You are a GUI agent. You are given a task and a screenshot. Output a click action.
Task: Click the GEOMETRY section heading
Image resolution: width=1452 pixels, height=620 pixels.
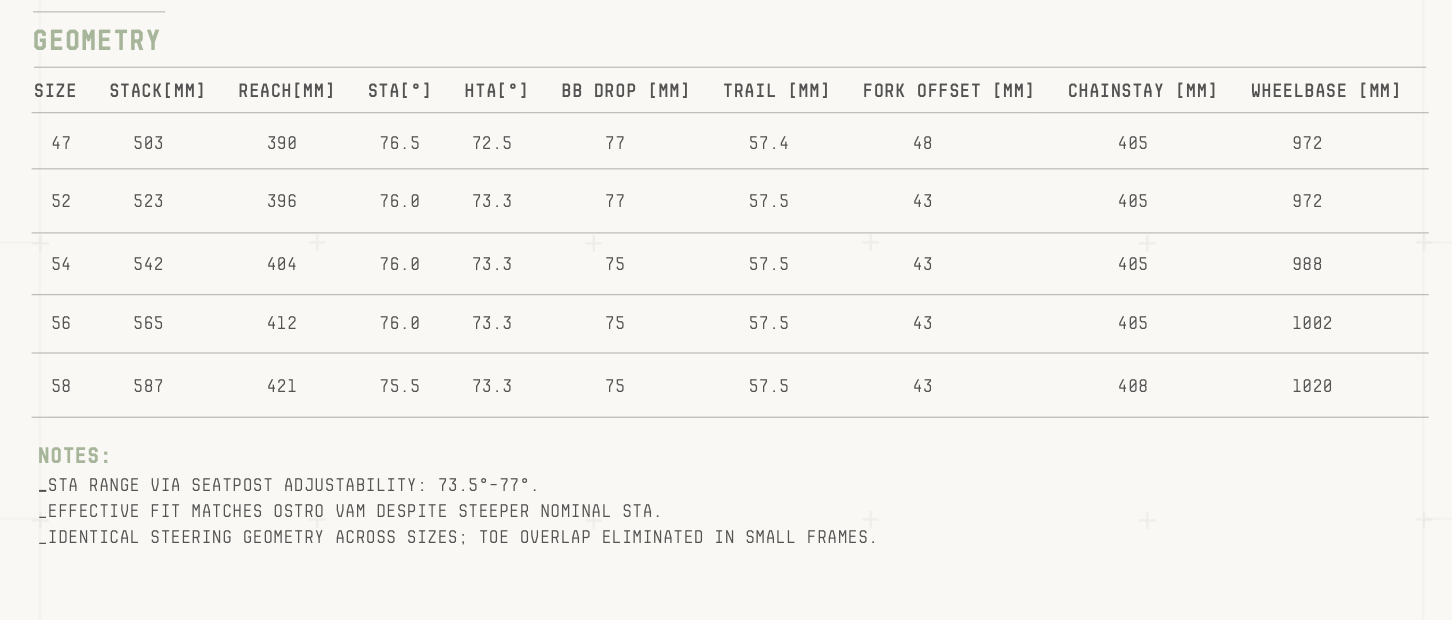coord(97,41)
